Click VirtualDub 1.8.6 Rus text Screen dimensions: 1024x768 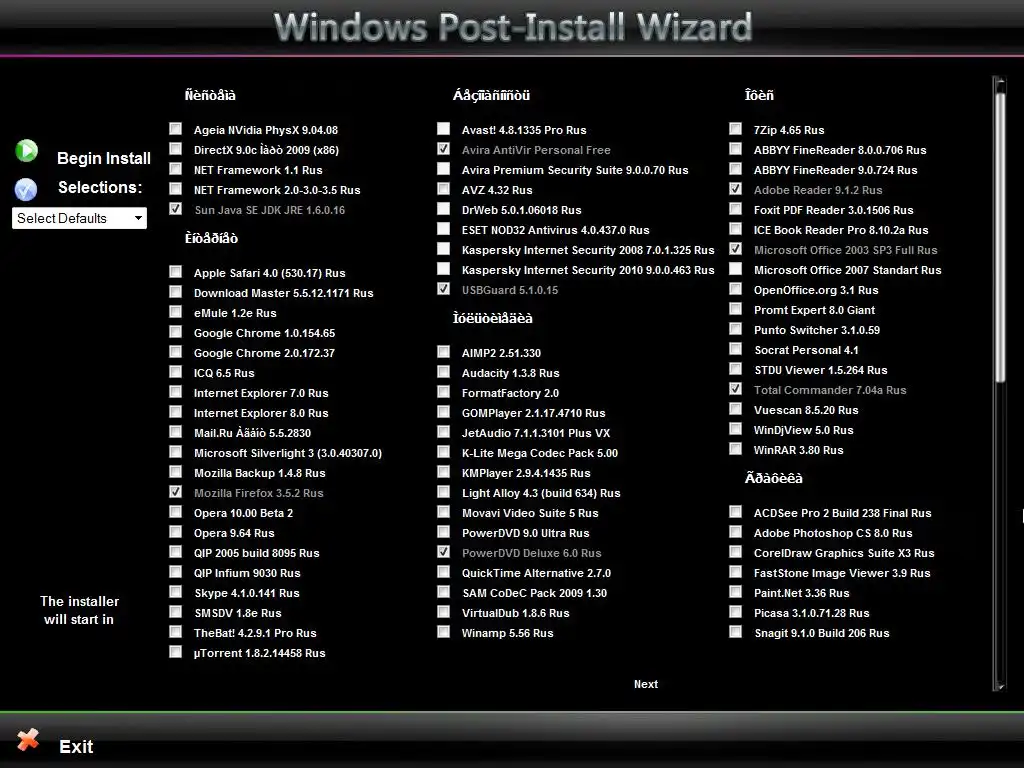click(x=516, y=613)
